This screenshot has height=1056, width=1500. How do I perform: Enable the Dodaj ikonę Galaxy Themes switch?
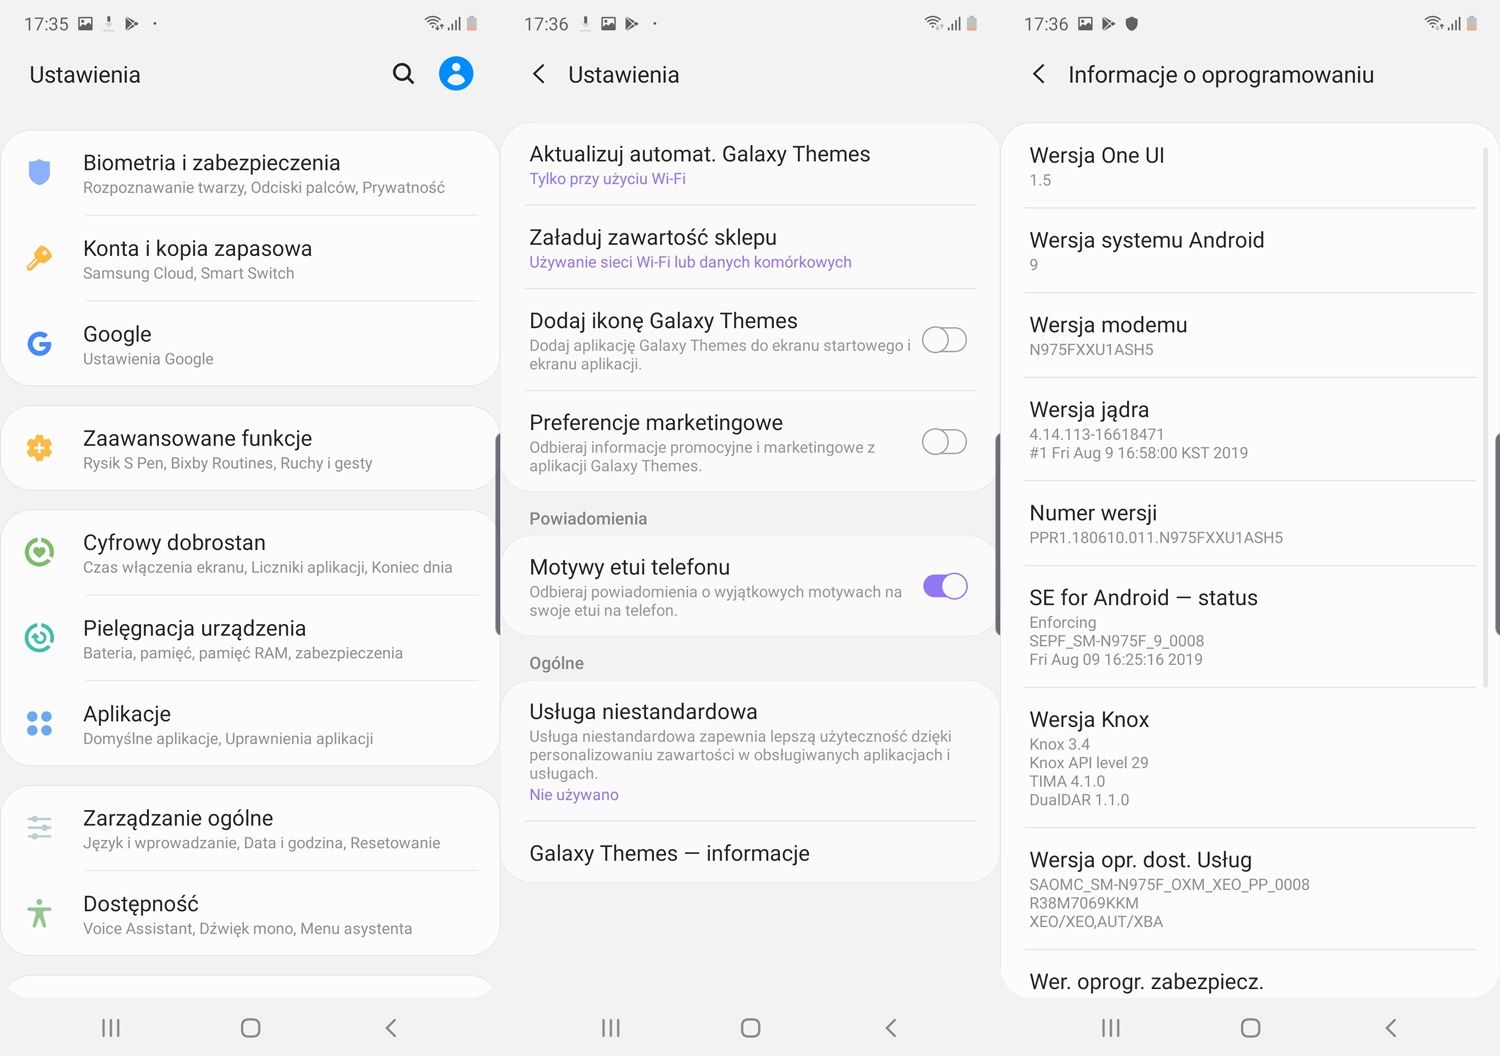point(944,340)
